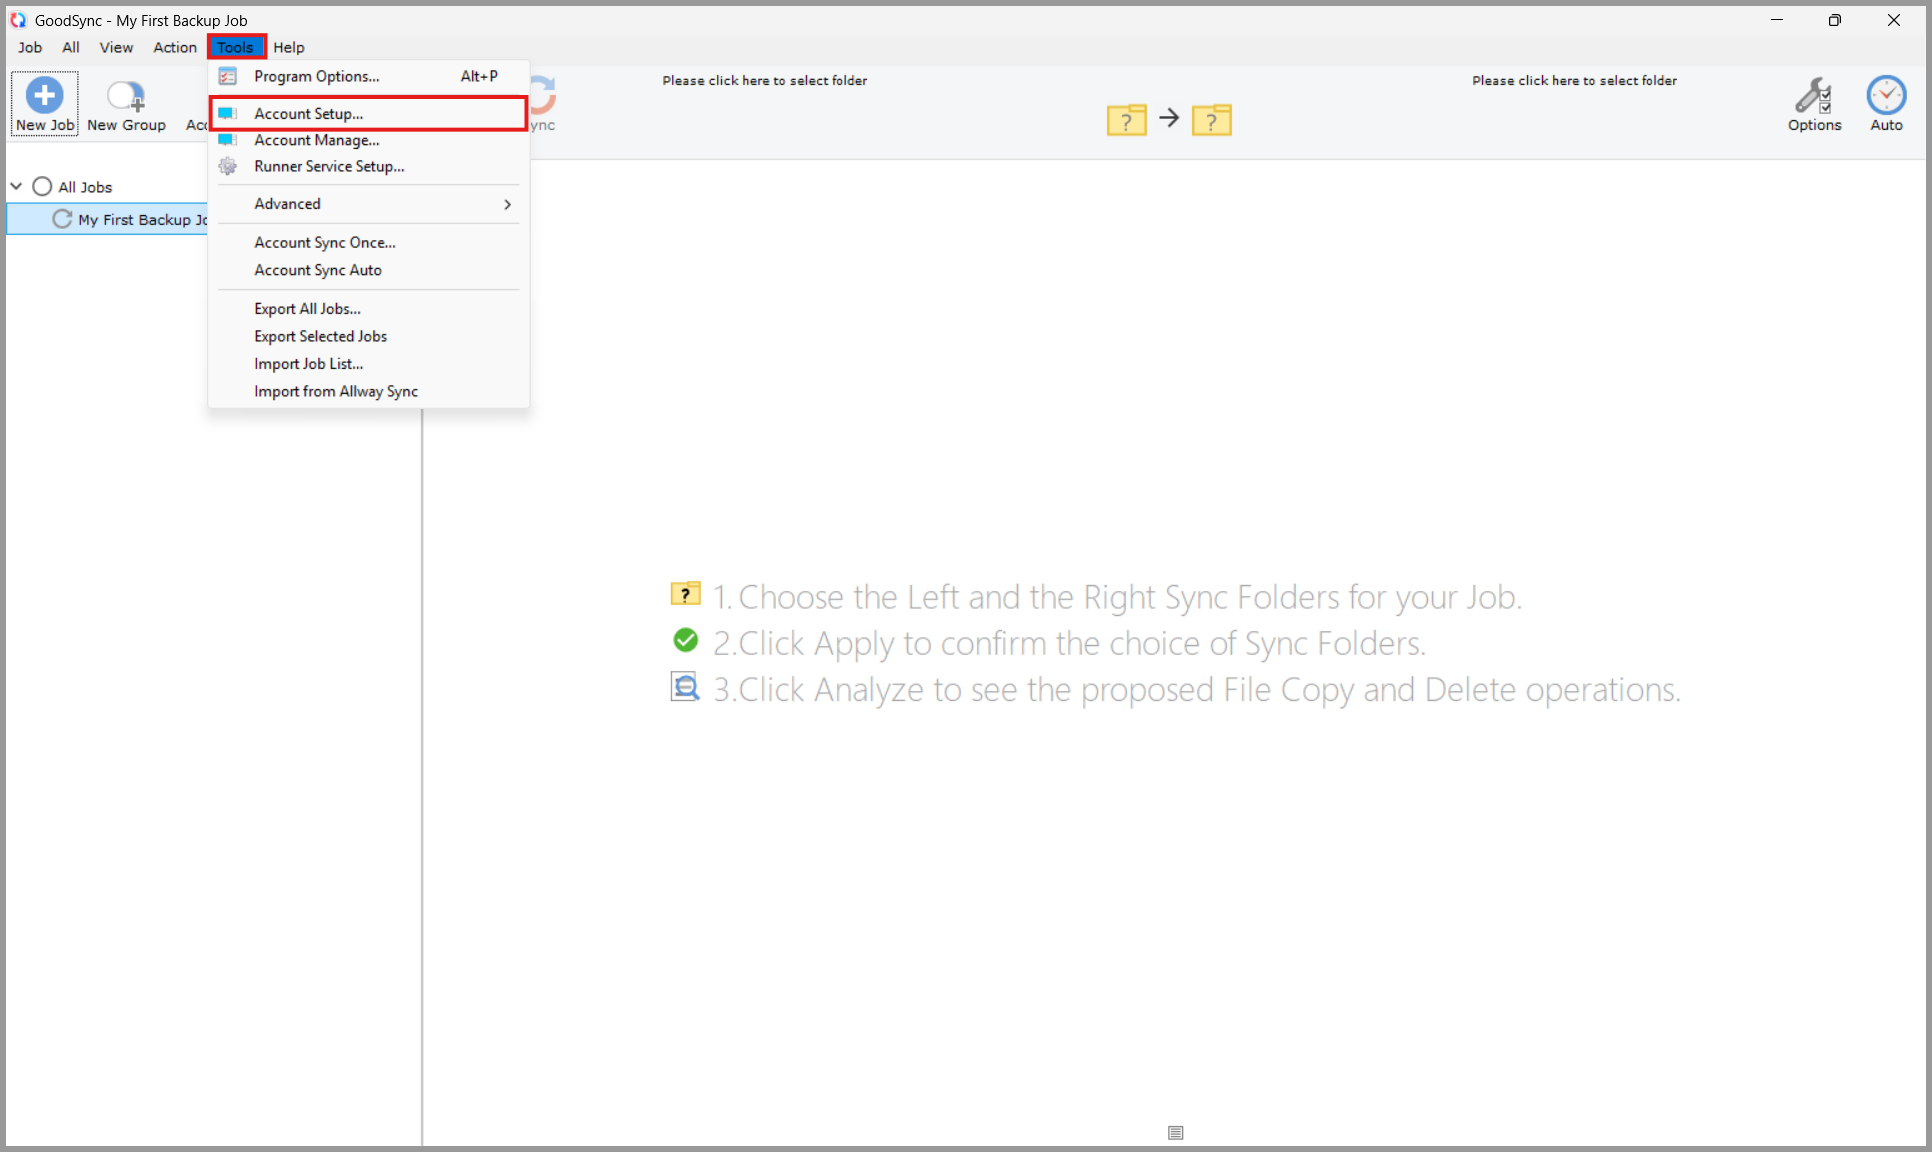Collapse the All Jobs tree

click(16, 186)
